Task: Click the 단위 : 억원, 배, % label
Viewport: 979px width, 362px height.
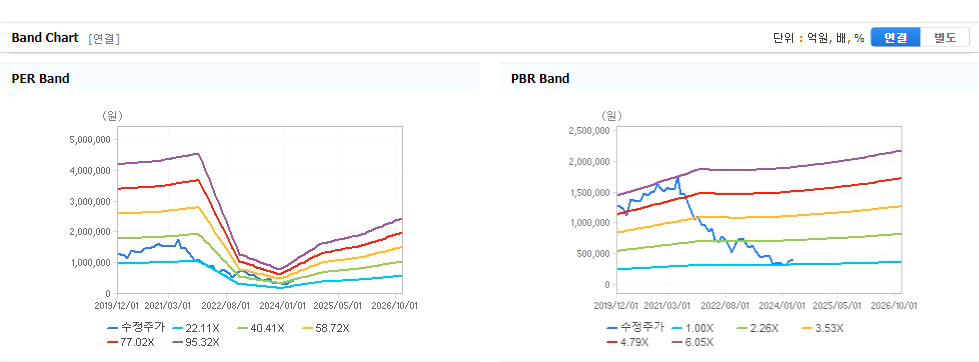Action: pos(819,38)
